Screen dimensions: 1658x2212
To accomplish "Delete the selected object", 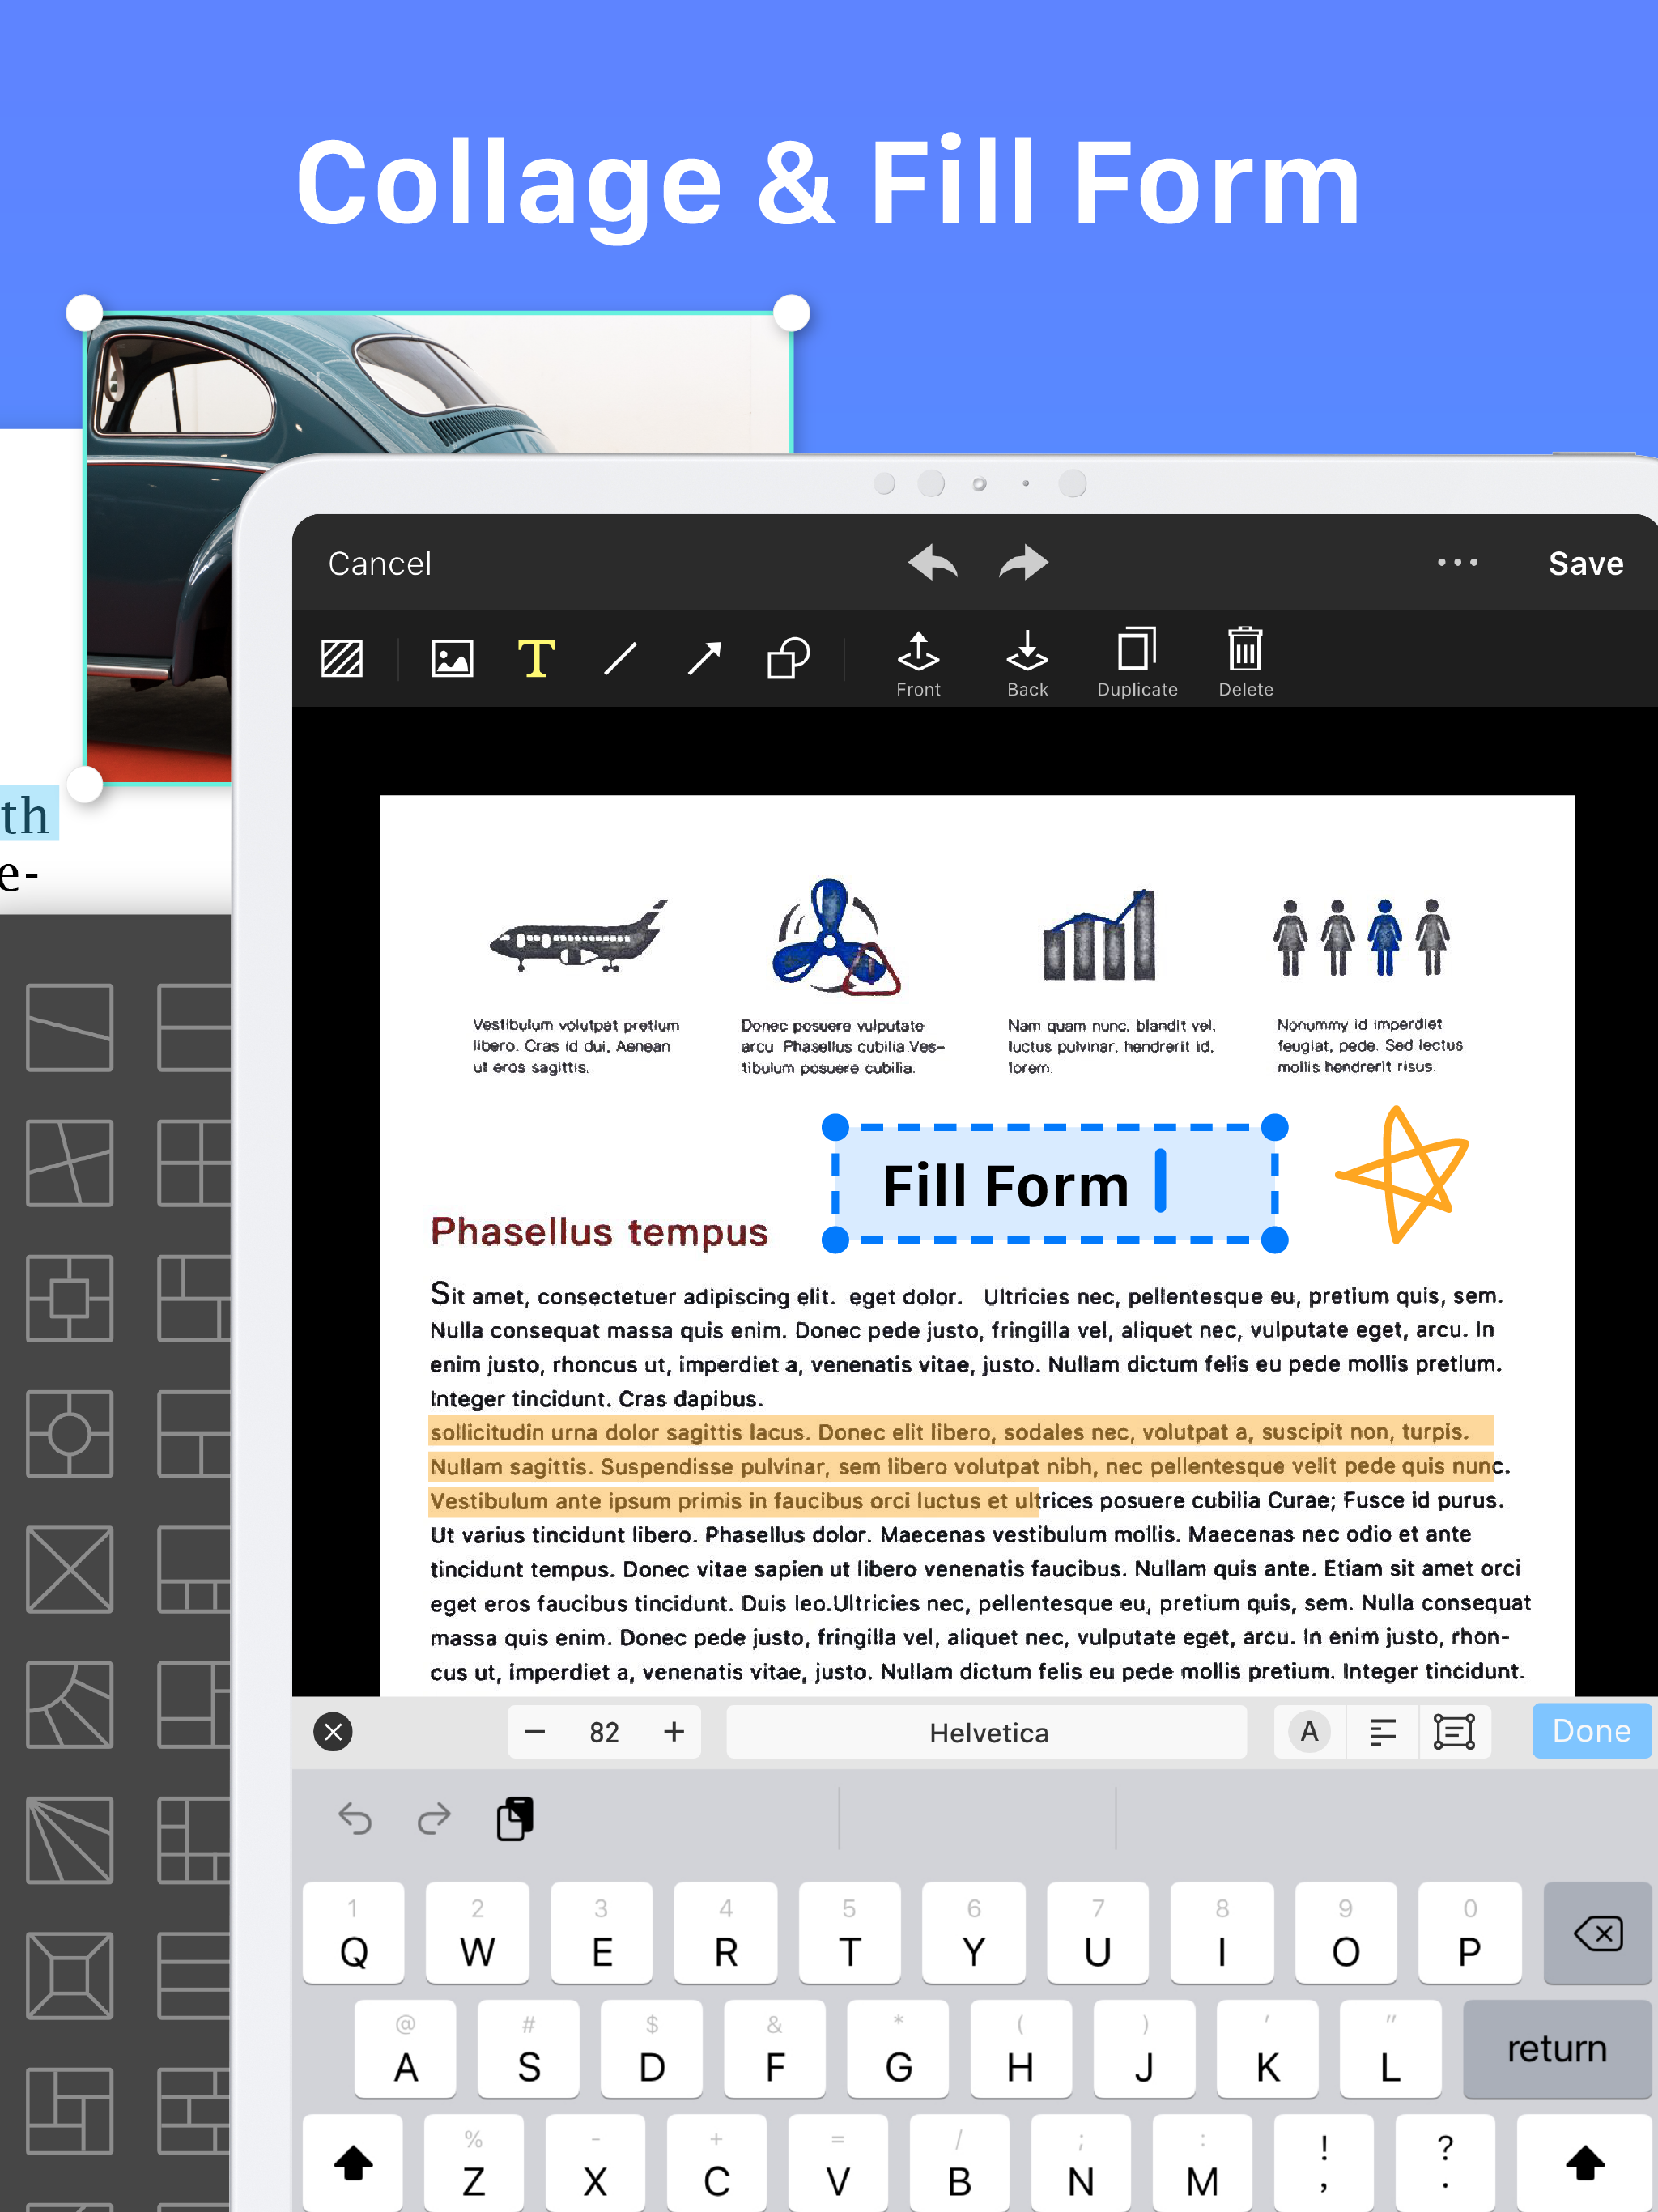I will 1245,664.
